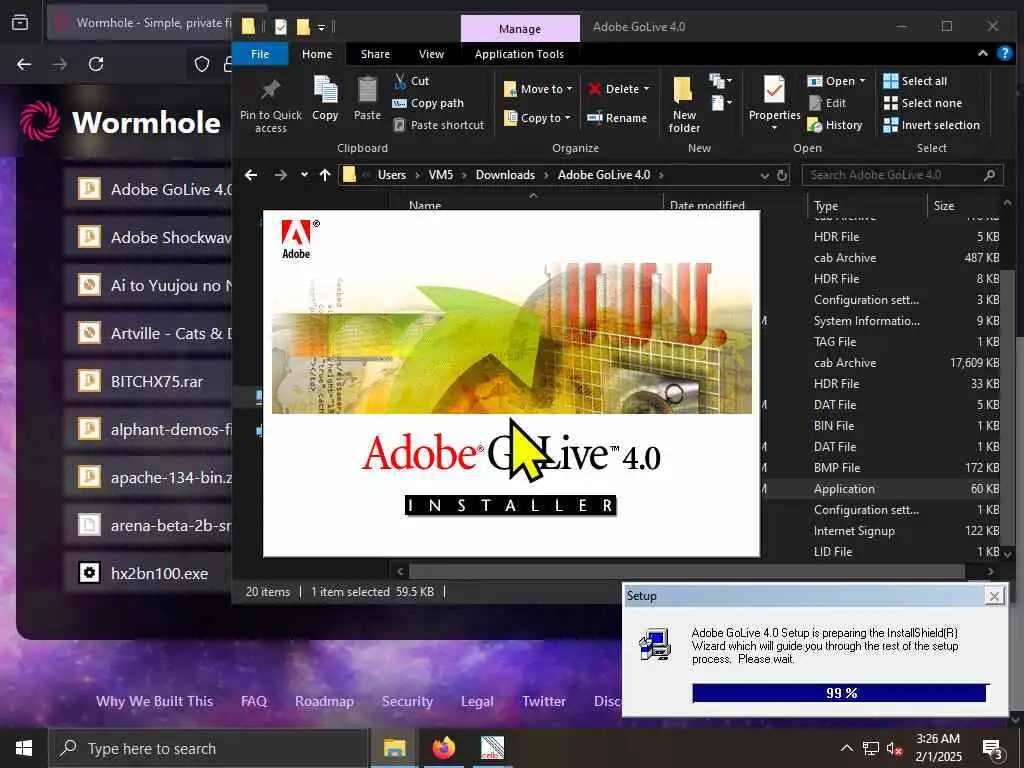This screenshot has height=768, width=1024.
Task: Click the browser back arrow
Action: 24,64
